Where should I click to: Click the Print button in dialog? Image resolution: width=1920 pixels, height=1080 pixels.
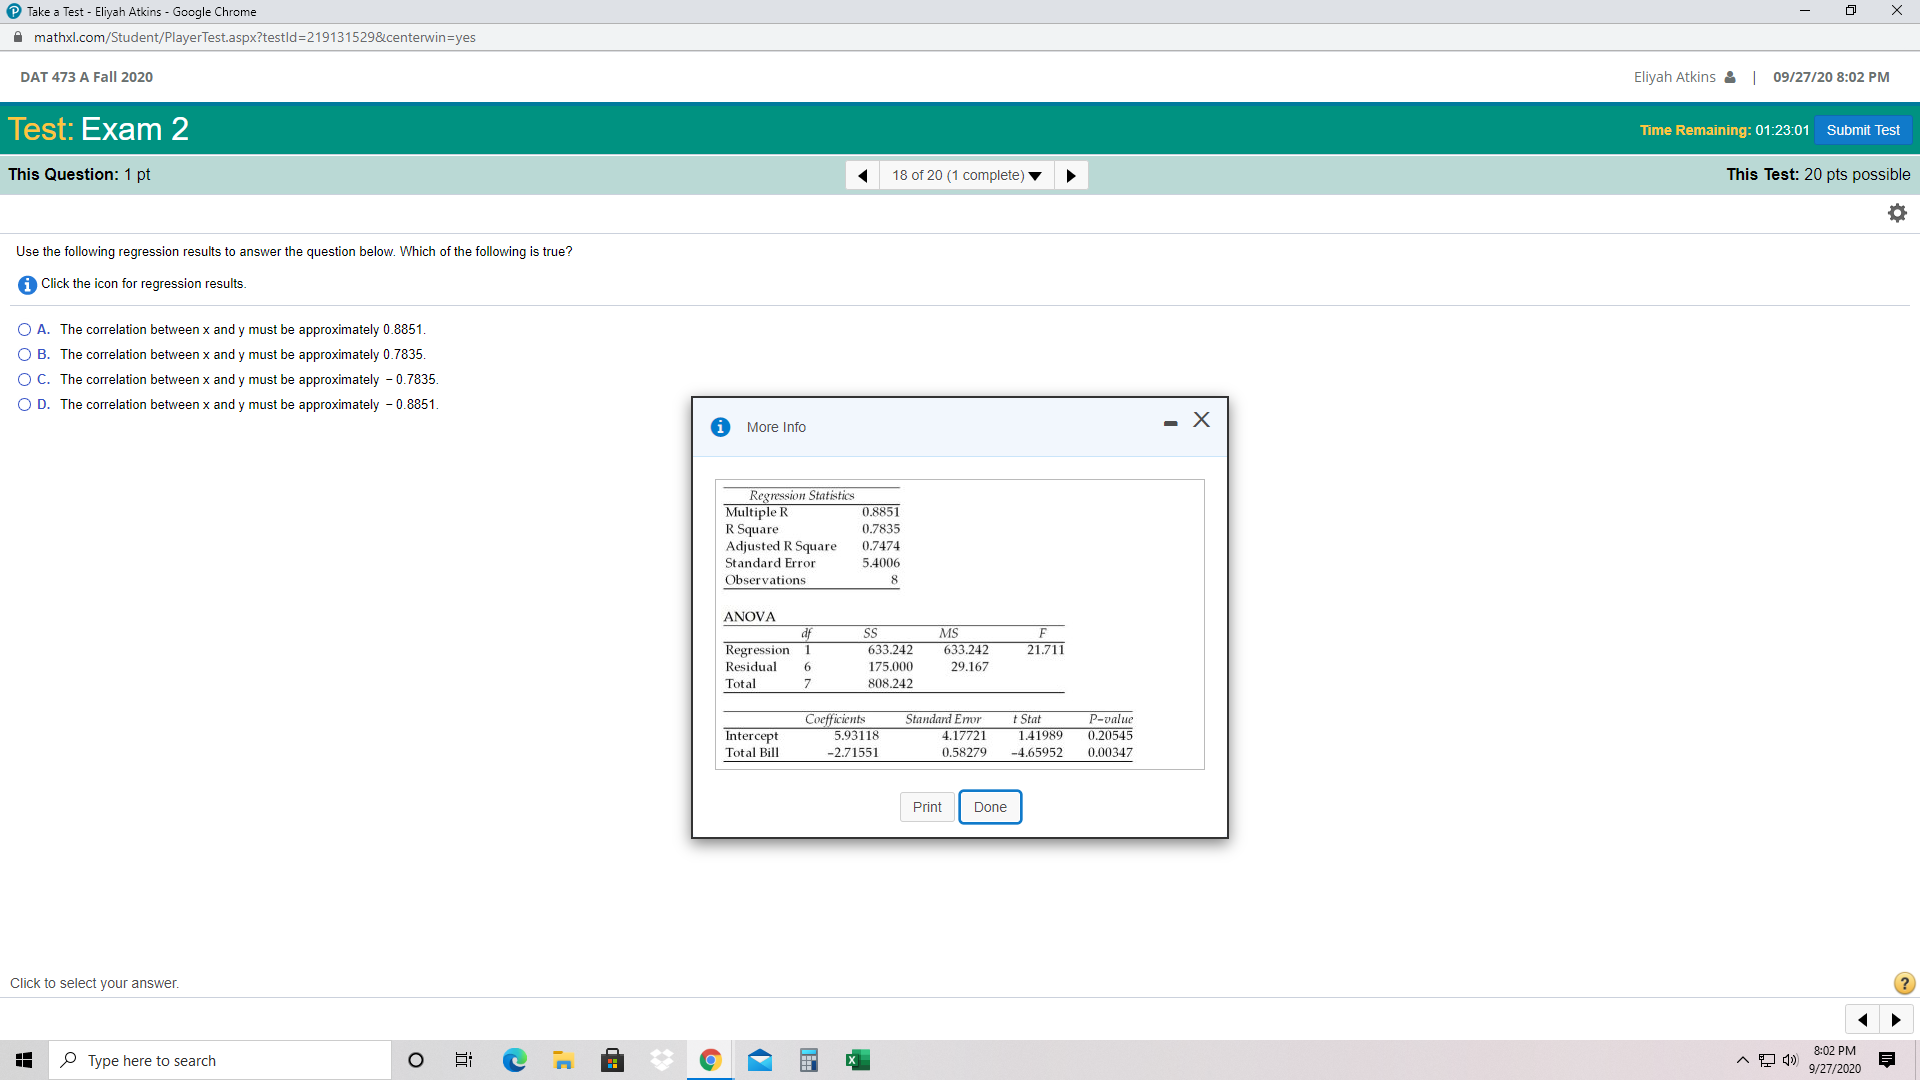coord(926,807)
